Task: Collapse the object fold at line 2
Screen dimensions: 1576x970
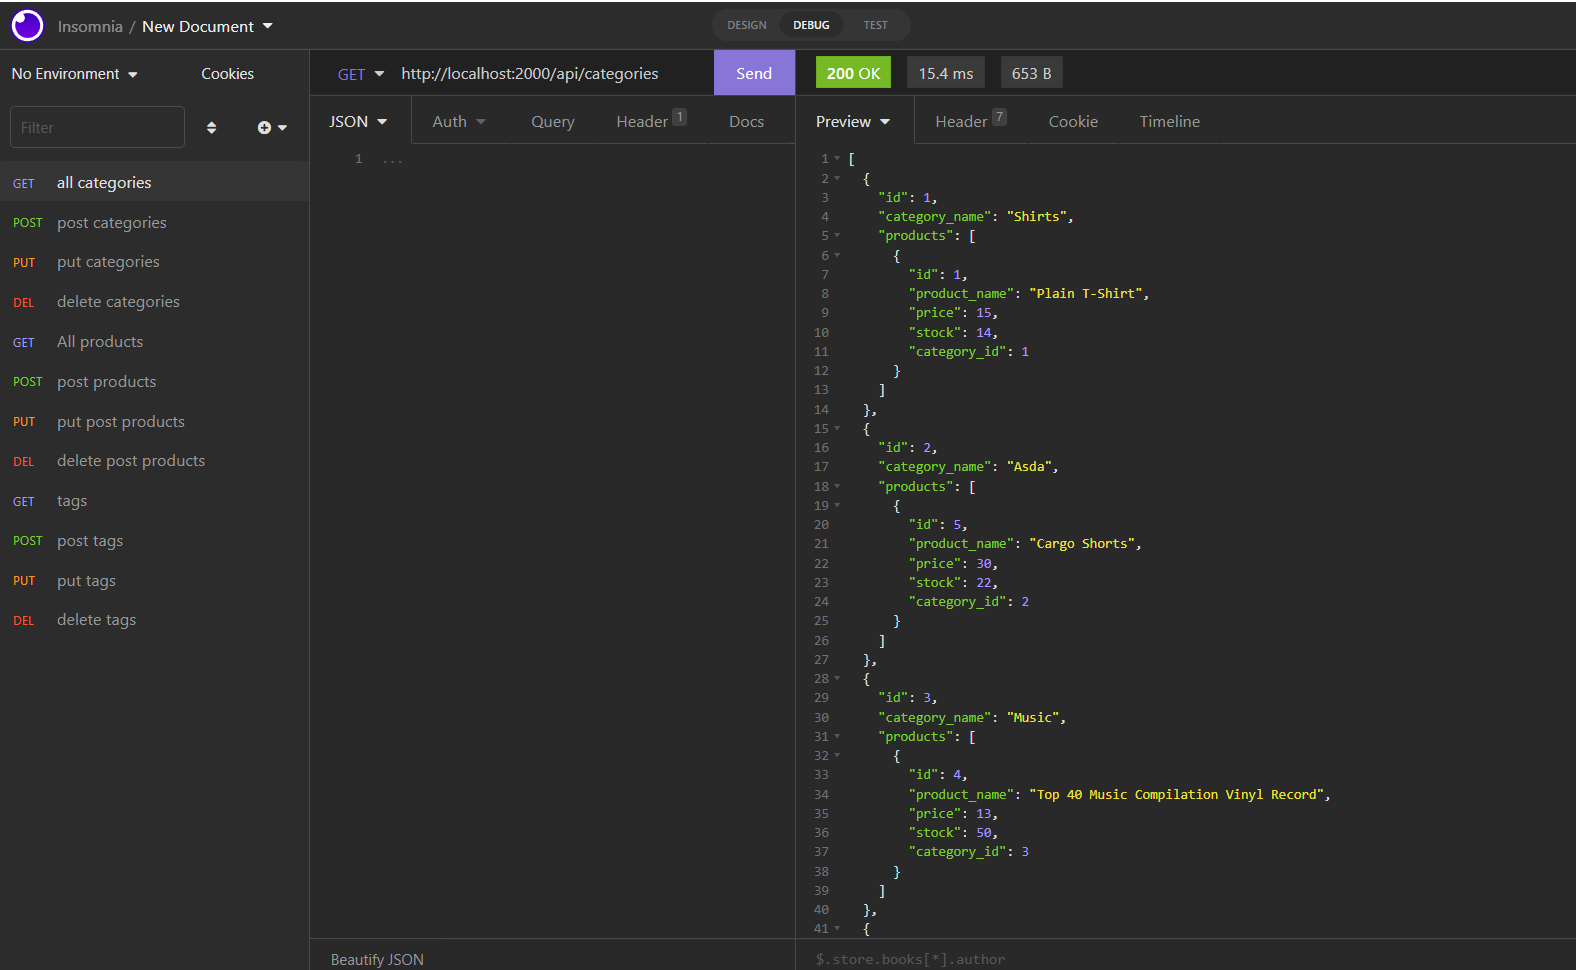Action: [x=837, y=178]
